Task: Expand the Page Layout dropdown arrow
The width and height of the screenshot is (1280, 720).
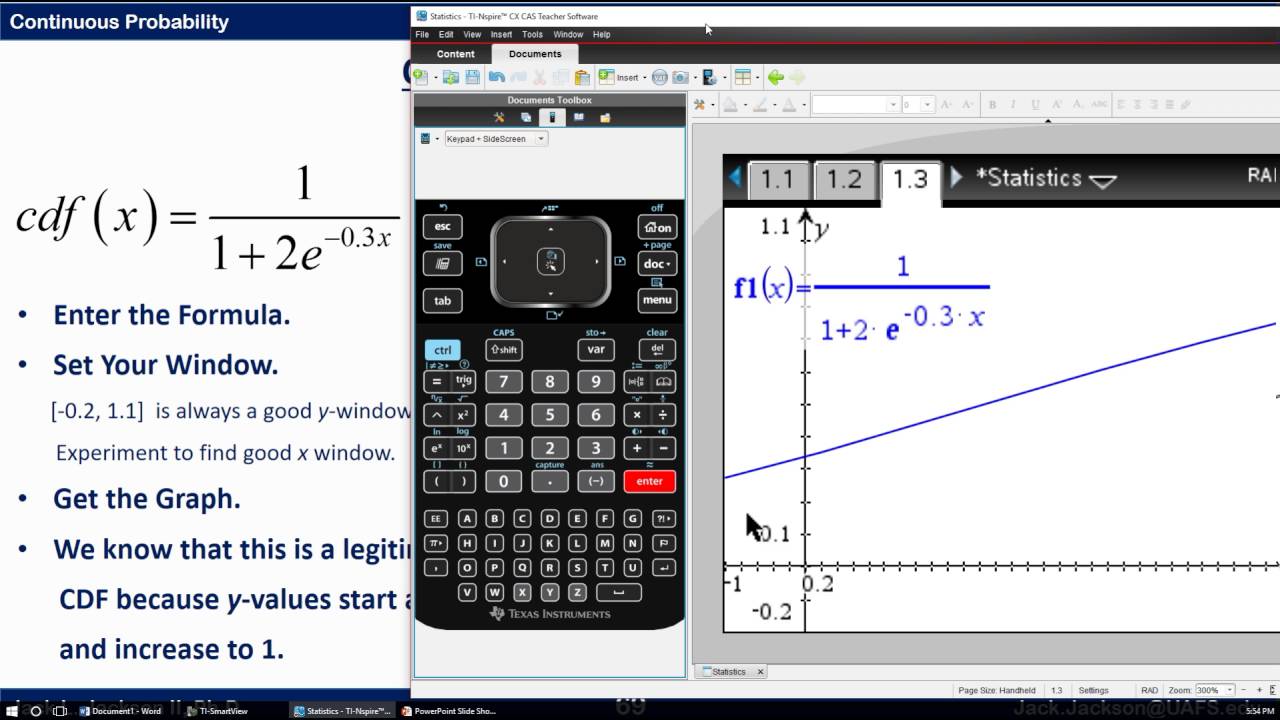Action: [757, 77]
